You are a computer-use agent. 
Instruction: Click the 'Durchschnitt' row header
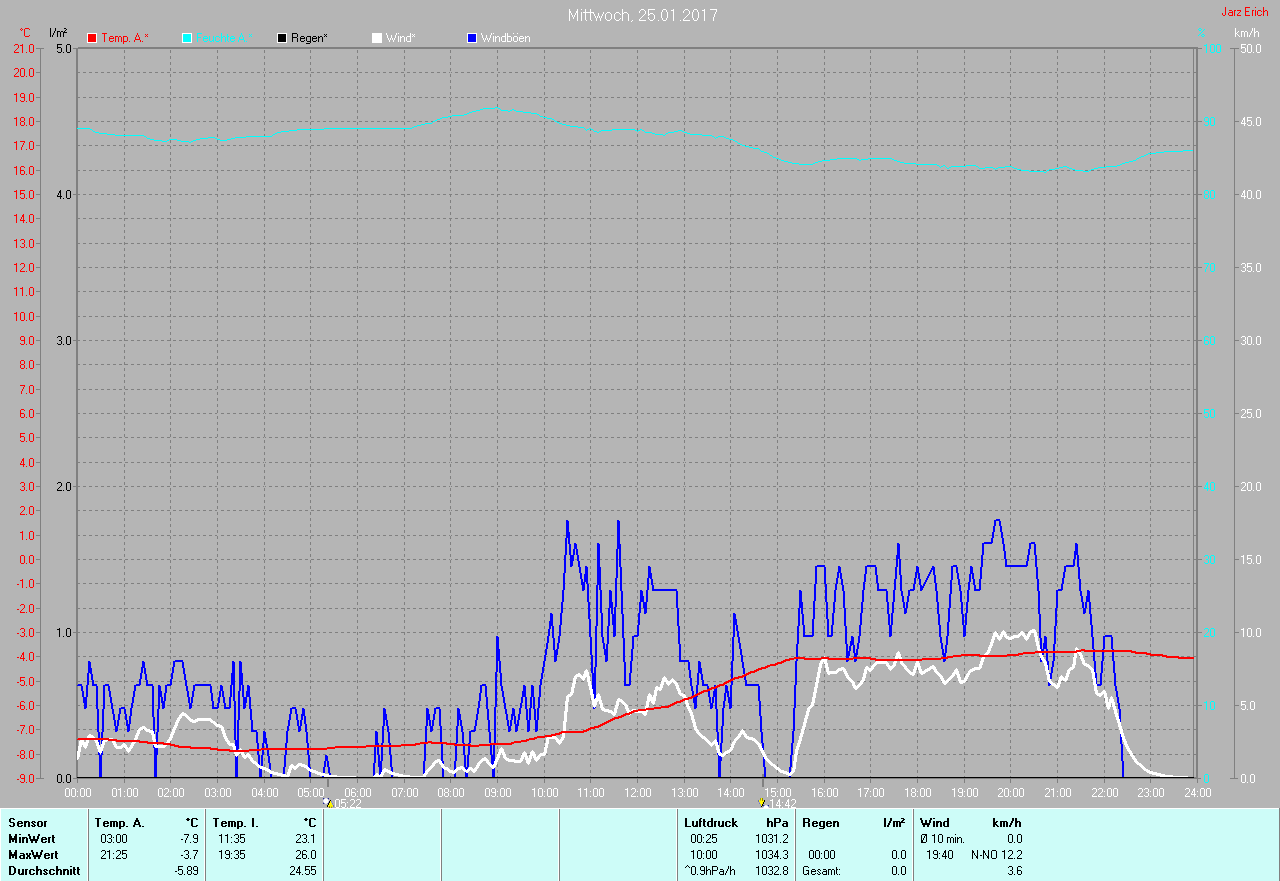[x=44, y=871]
